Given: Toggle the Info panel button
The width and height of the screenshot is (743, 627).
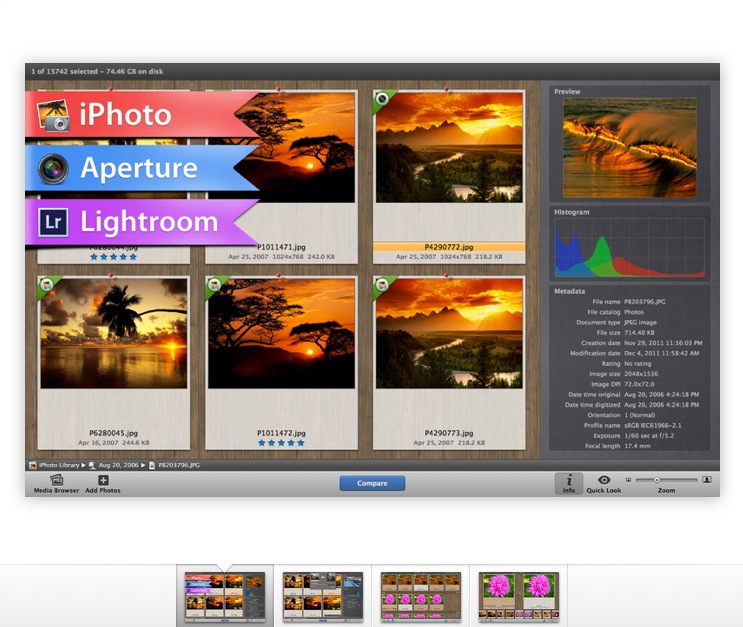Looking at the screenshot, I should (569, 483).
